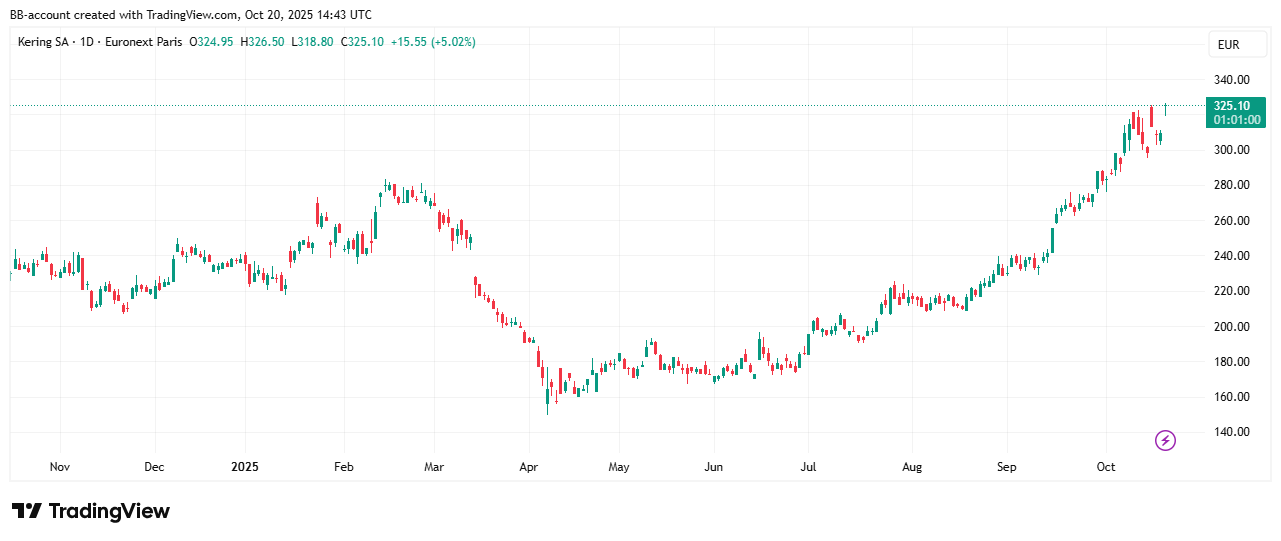The image size is (1281, 541).
Task: Select the Jul marker on time axis
Action: click(808, 467)
